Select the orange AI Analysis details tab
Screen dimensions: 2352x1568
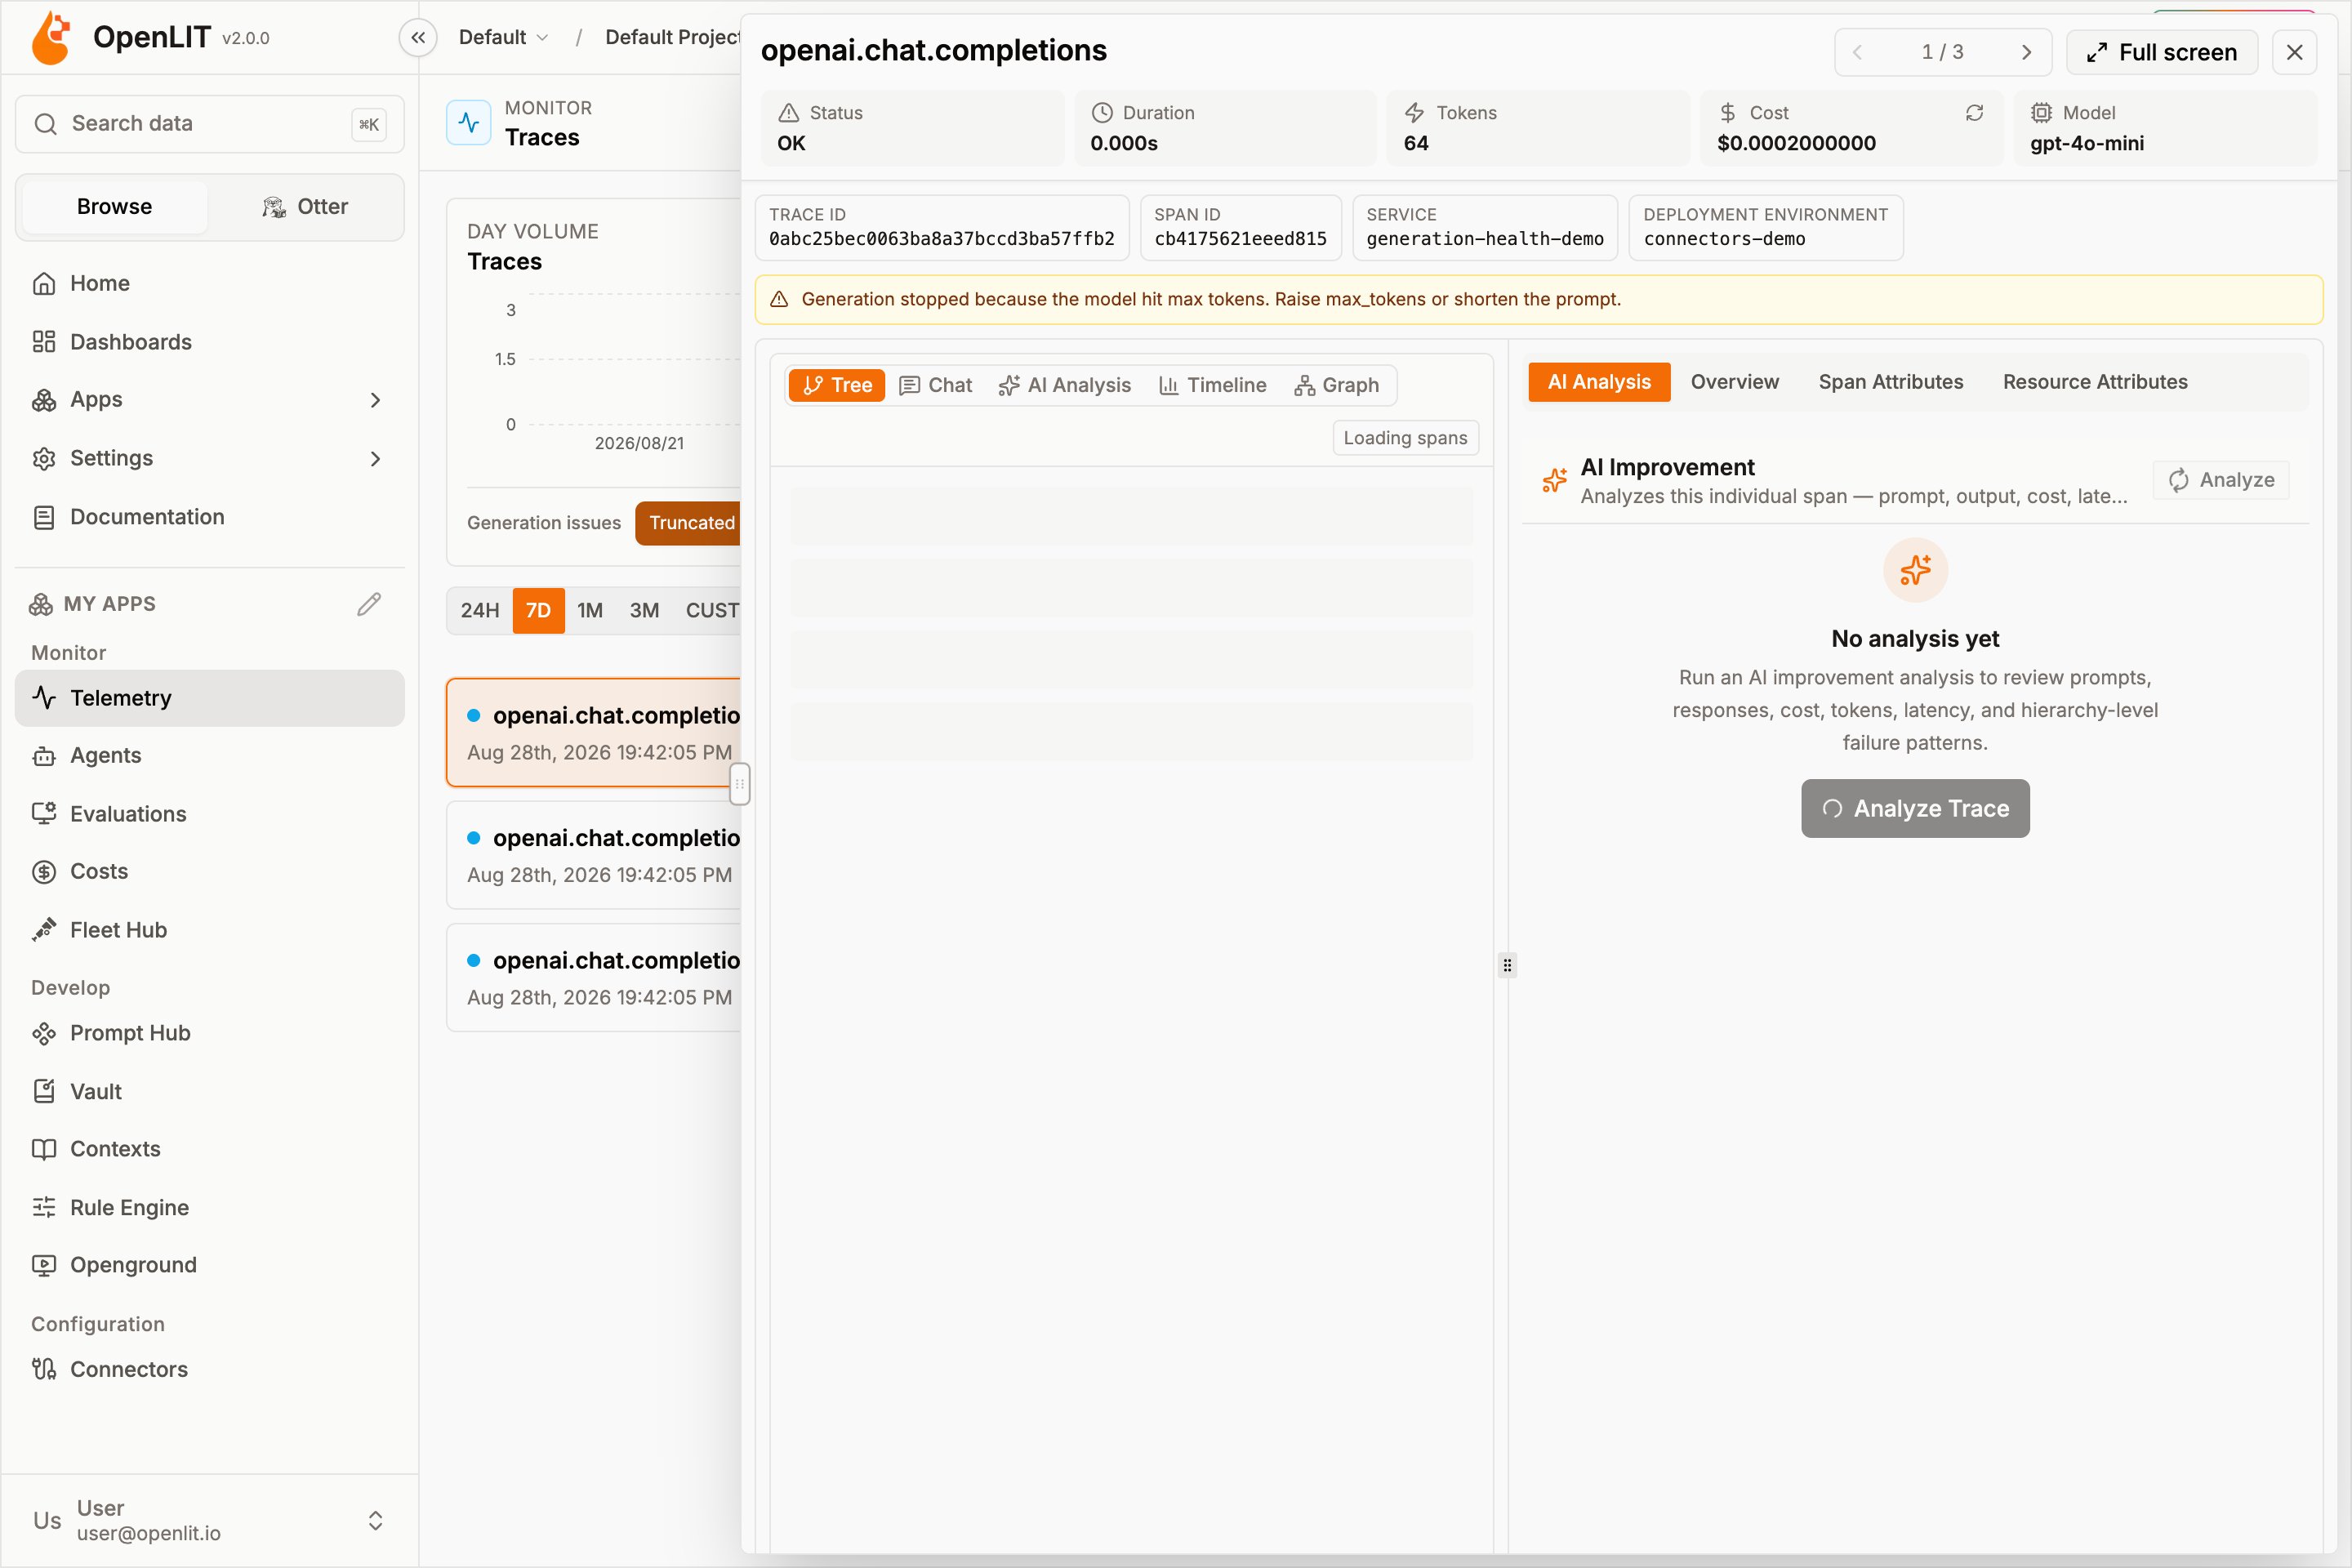coord(1599,382)
